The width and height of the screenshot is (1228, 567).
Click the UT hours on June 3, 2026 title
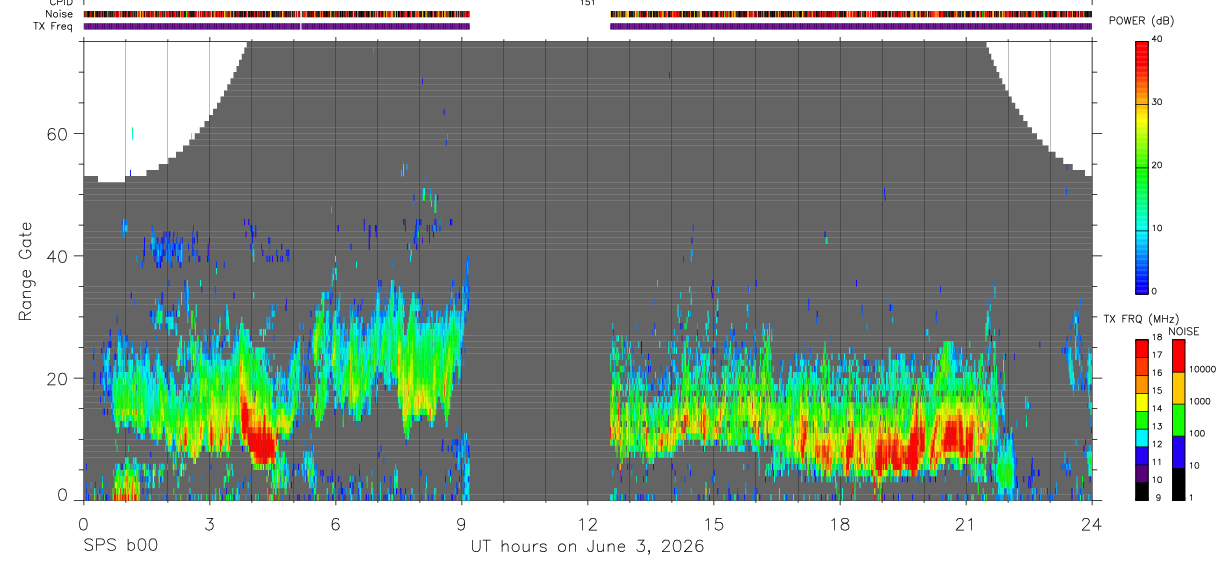click(x=587, y=547)
